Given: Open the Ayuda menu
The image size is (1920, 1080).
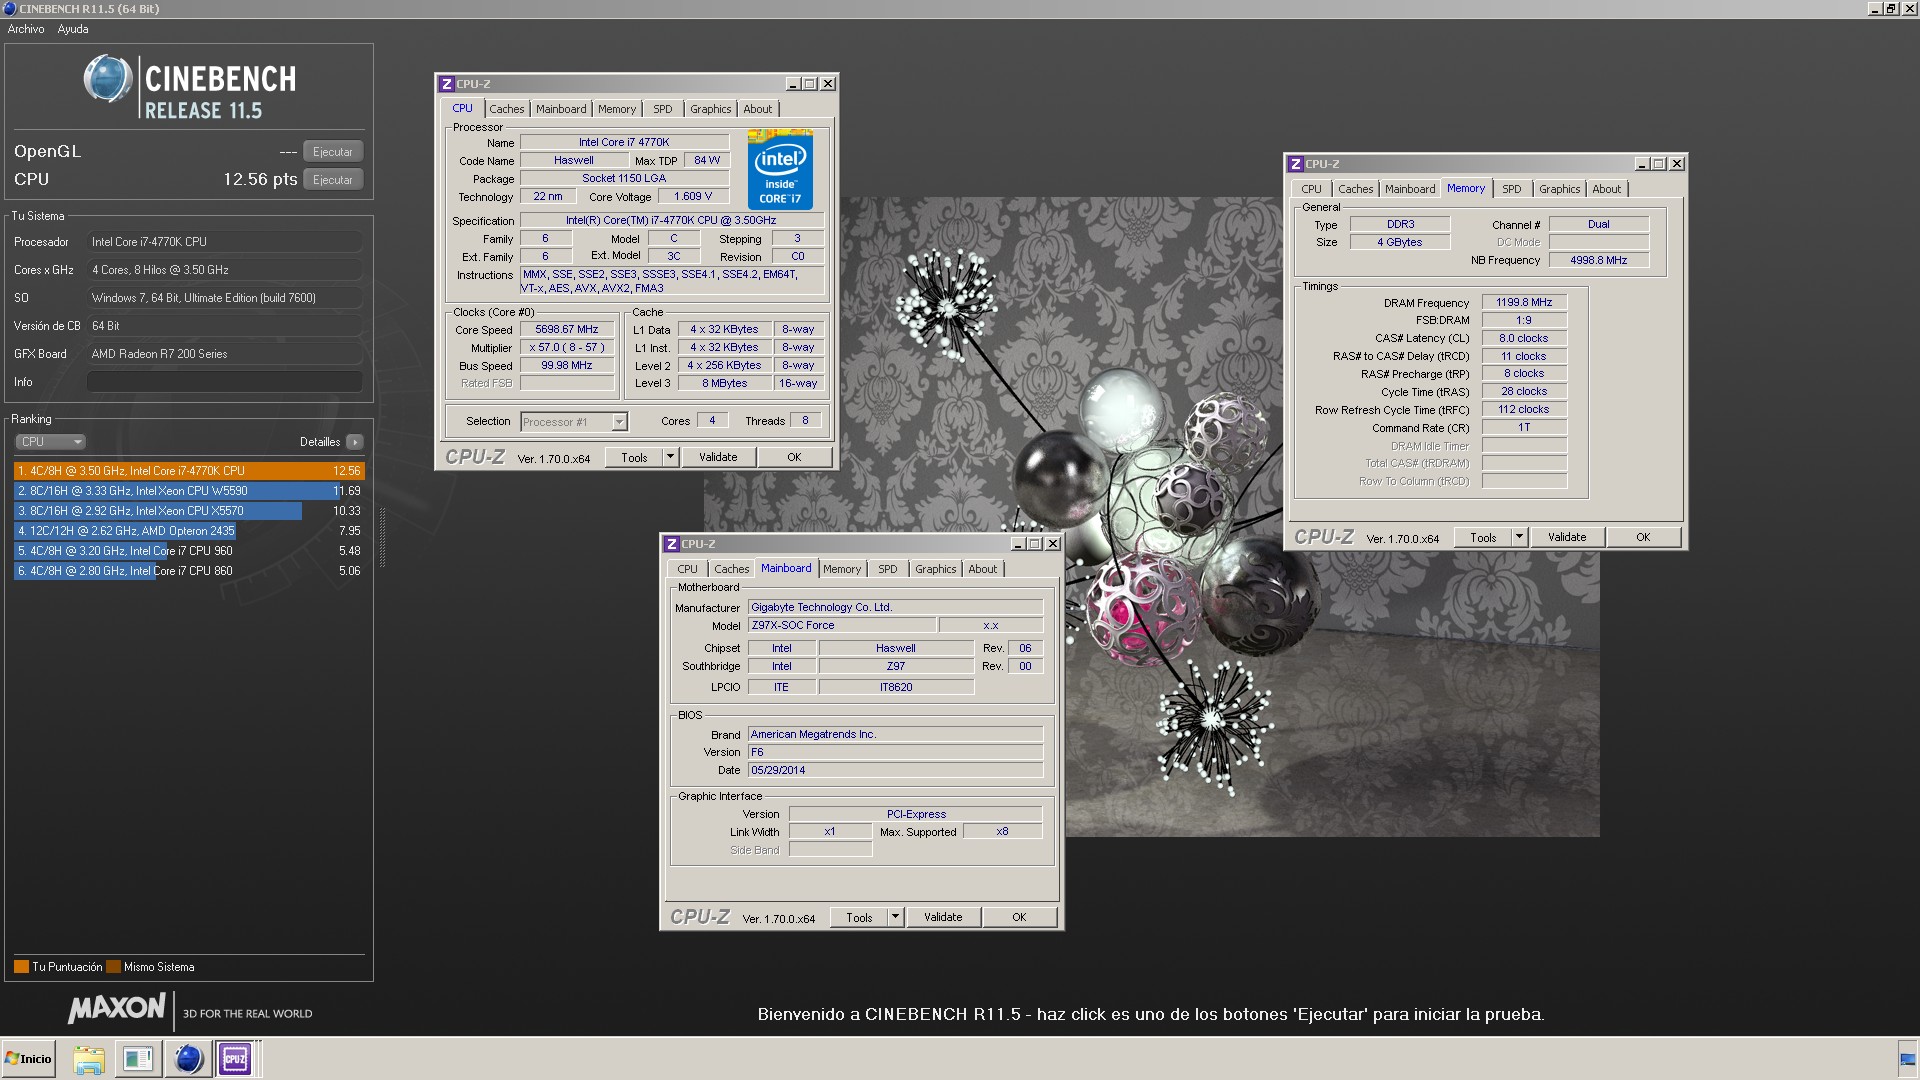Looking at the screenshot, I should [x=73, y=29].
